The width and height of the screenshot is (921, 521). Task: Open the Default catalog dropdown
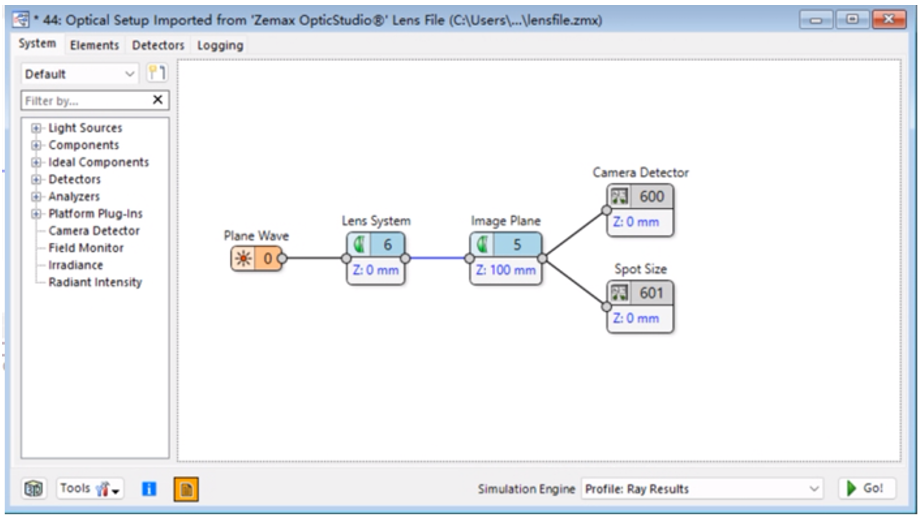(80, 73)
